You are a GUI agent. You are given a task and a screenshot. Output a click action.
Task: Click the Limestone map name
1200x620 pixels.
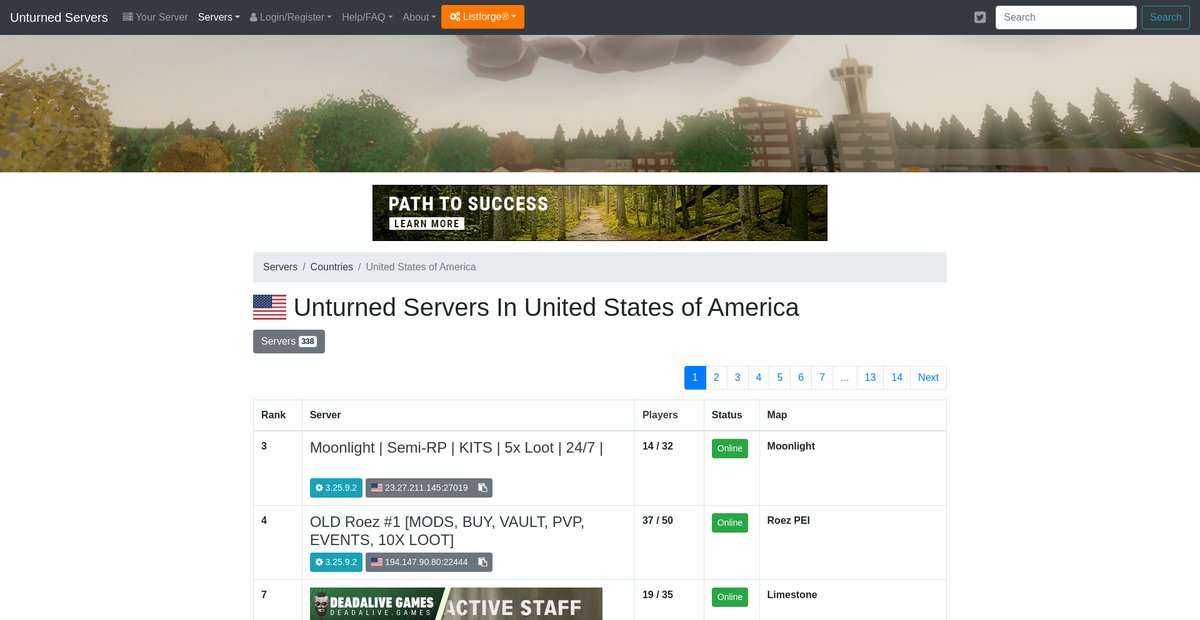coord(792,594)
